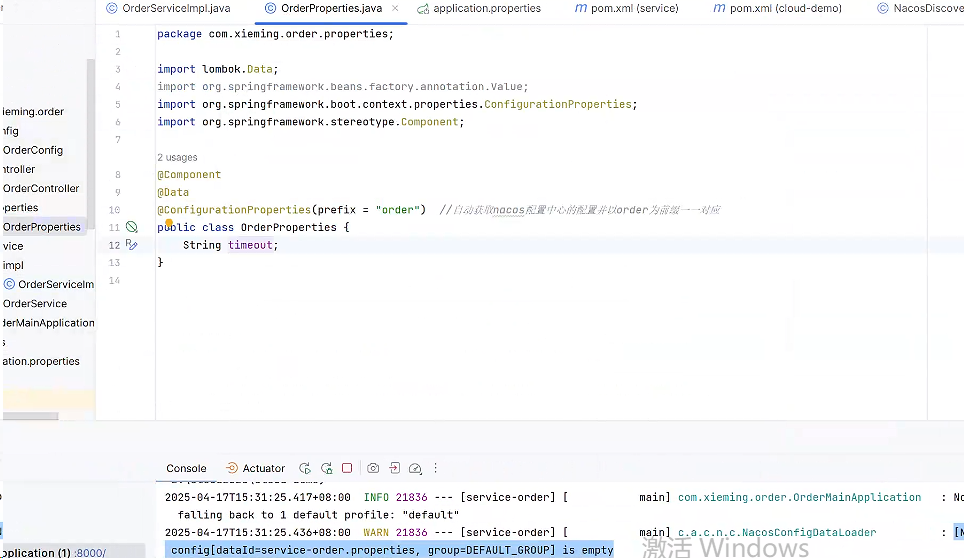Image resolution: width=964 pixels, height=558 pixels.
Task: Select OrderController in the project tree
Action: pyautogui.click(x=41, y=188)
